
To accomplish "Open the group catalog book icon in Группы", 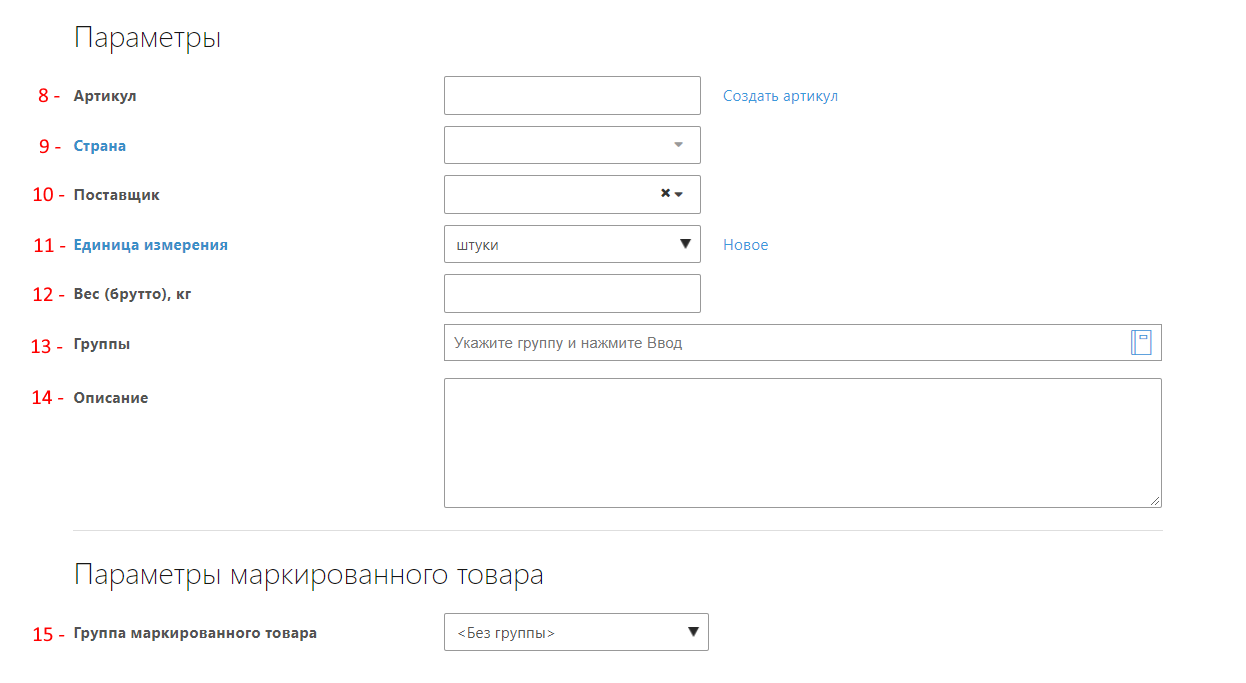I will coord(1141,343).
